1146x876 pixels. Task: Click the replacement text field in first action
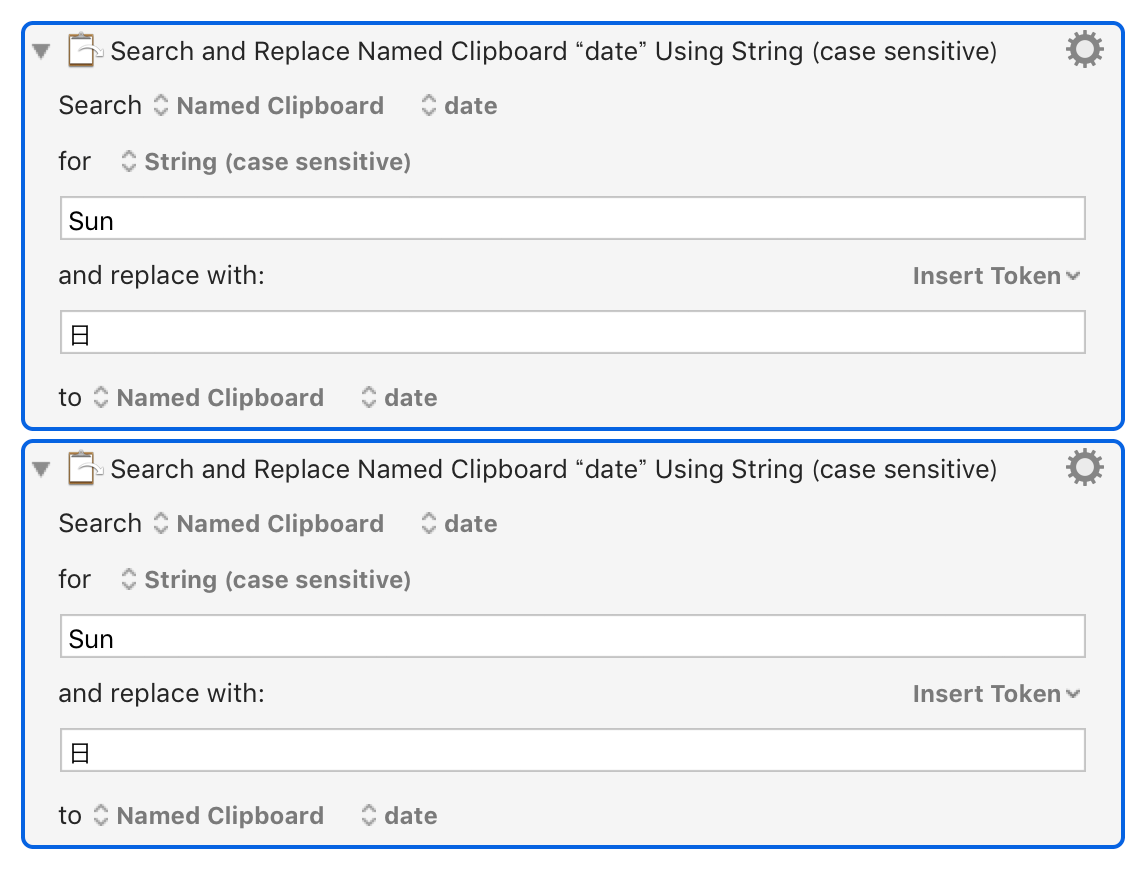click(572, 332)
